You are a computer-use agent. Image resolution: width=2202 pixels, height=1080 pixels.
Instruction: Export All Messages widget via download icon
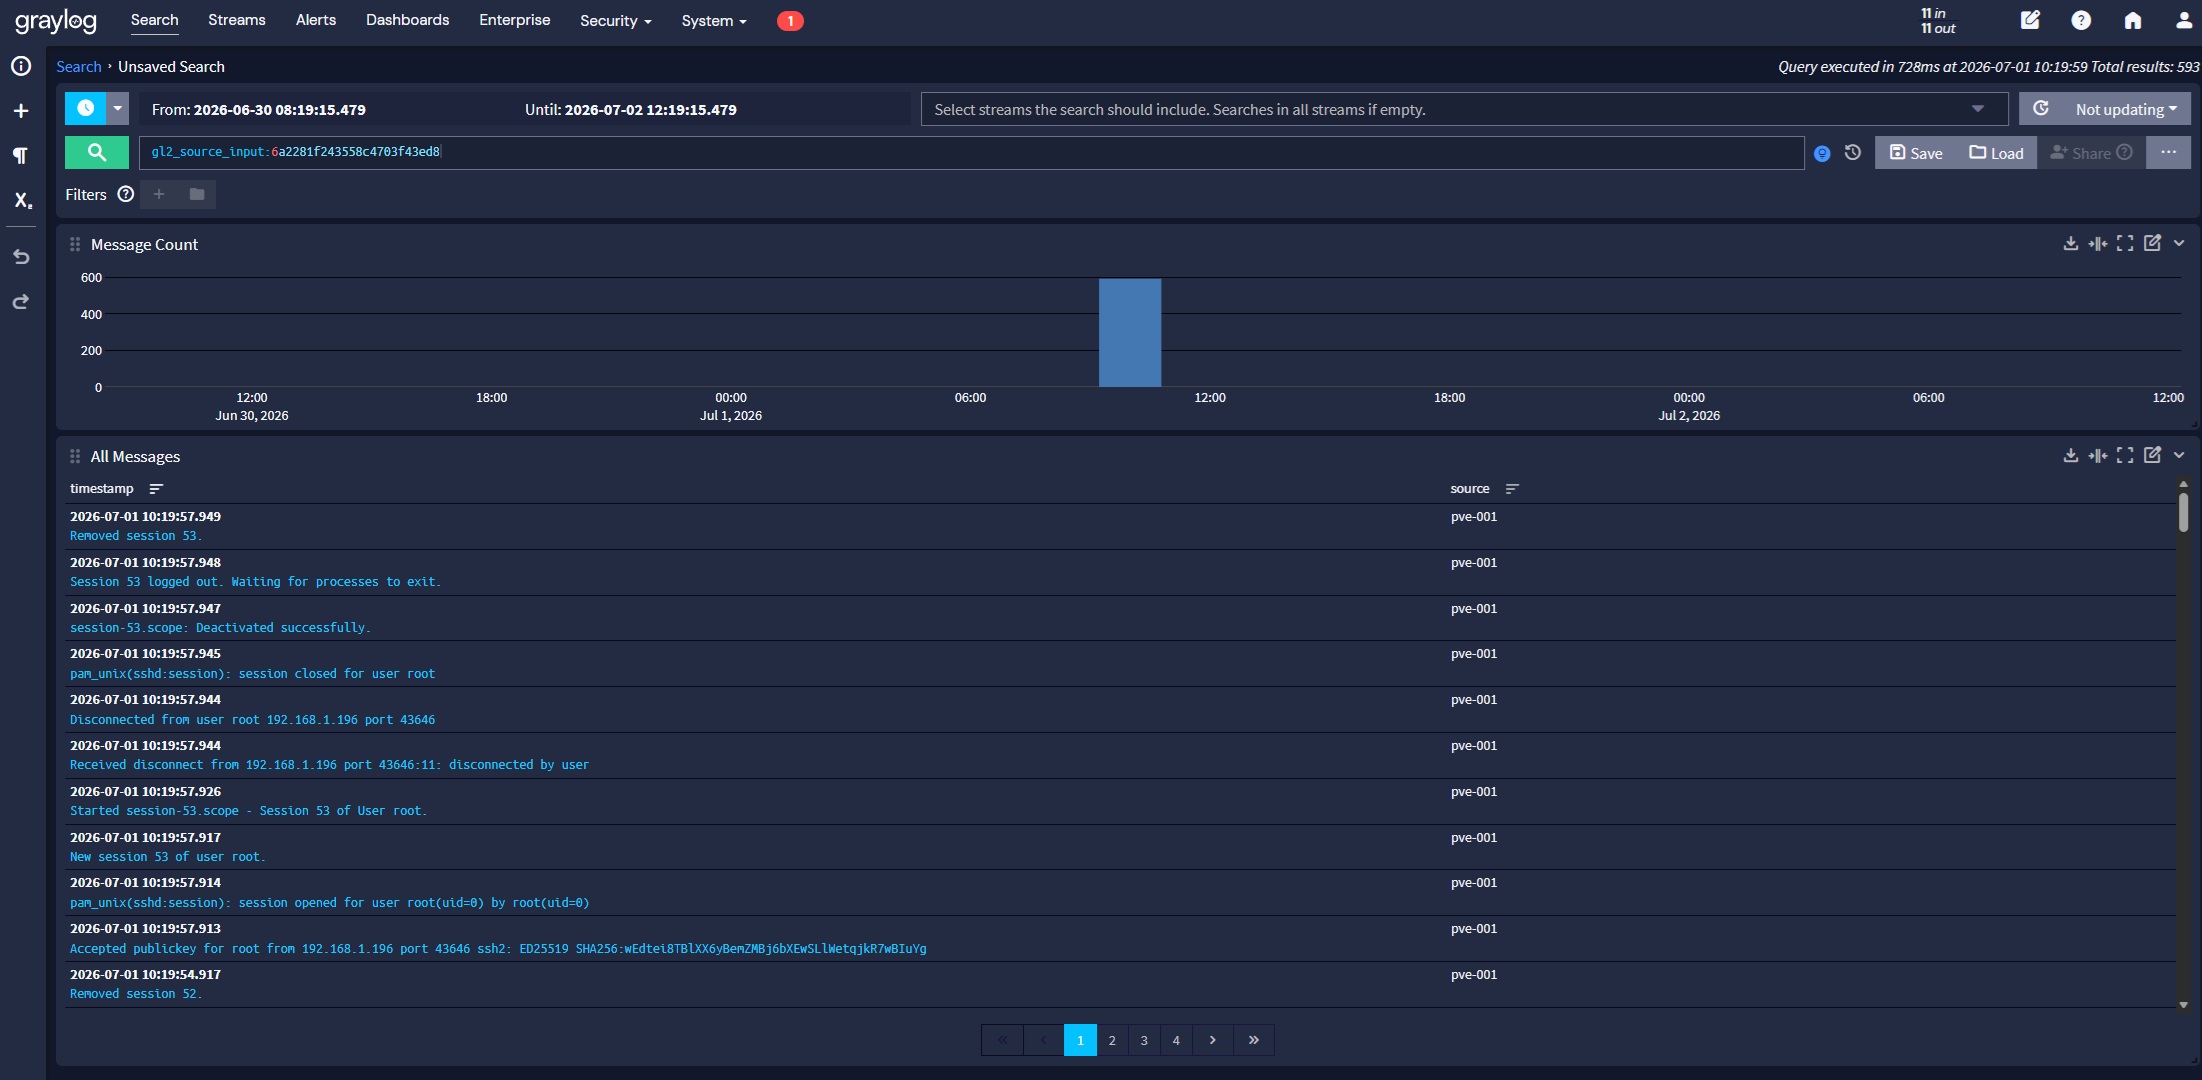[2071, 456]
